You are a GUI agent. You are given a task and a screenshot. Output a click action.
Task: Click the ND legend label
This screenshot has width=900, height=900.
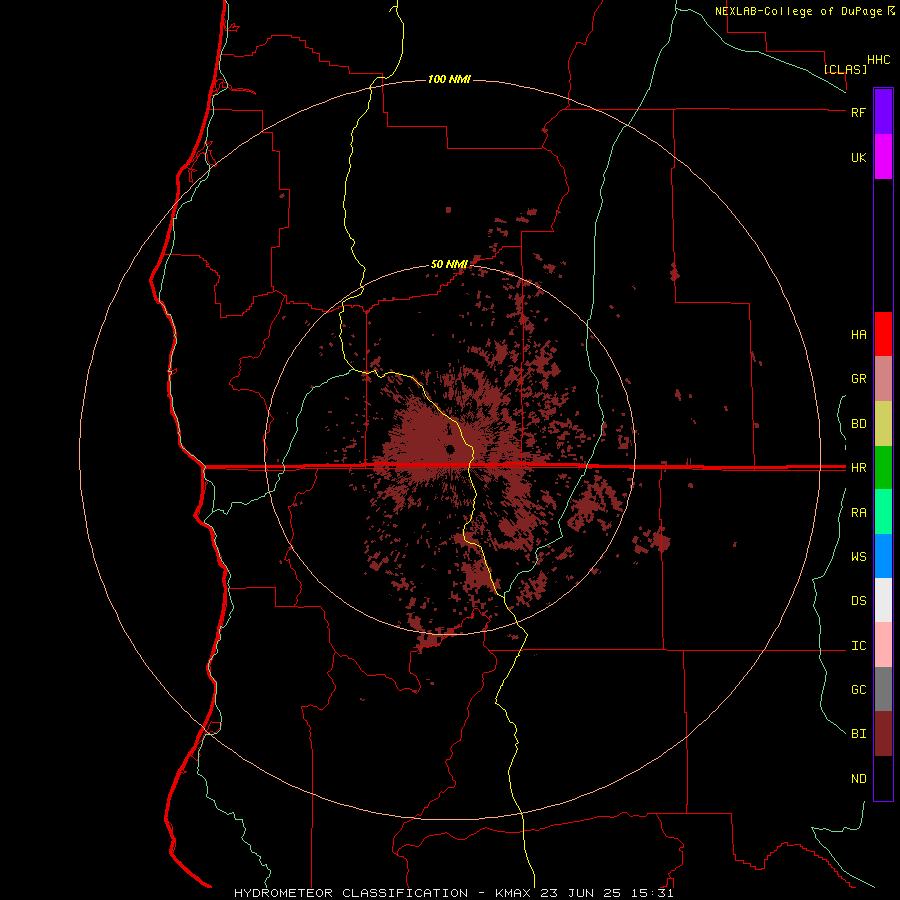pyautogui.click(x=858, y=779)
